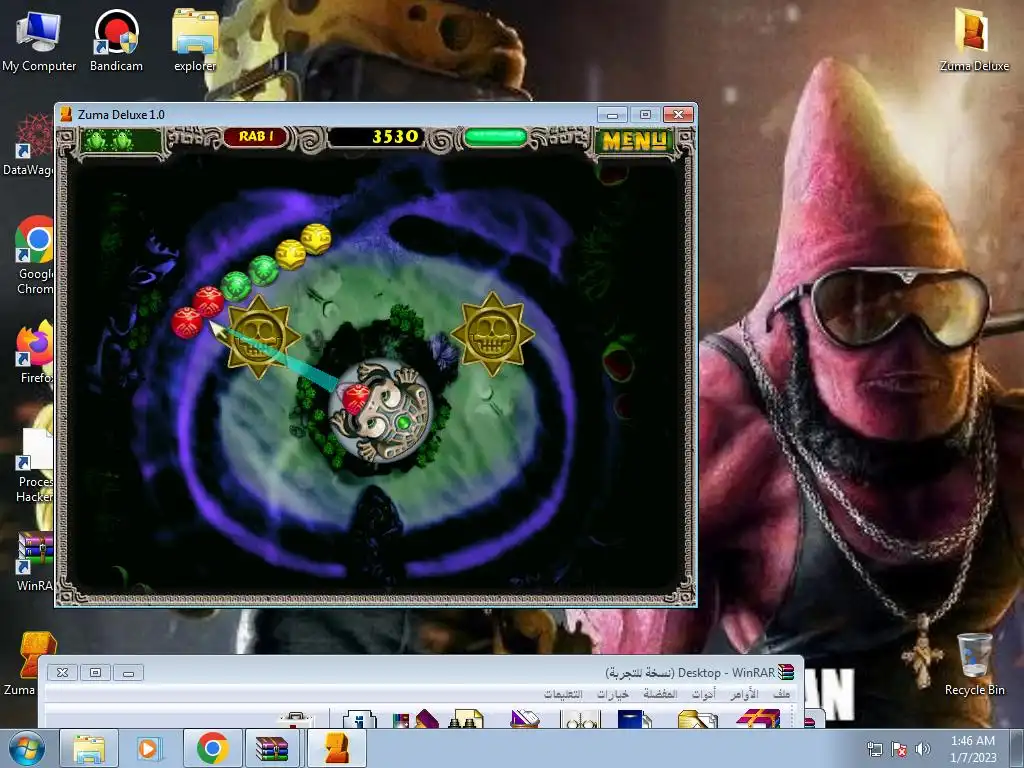Click the Zuma Deluxe title bar icon

pos(66,114)
